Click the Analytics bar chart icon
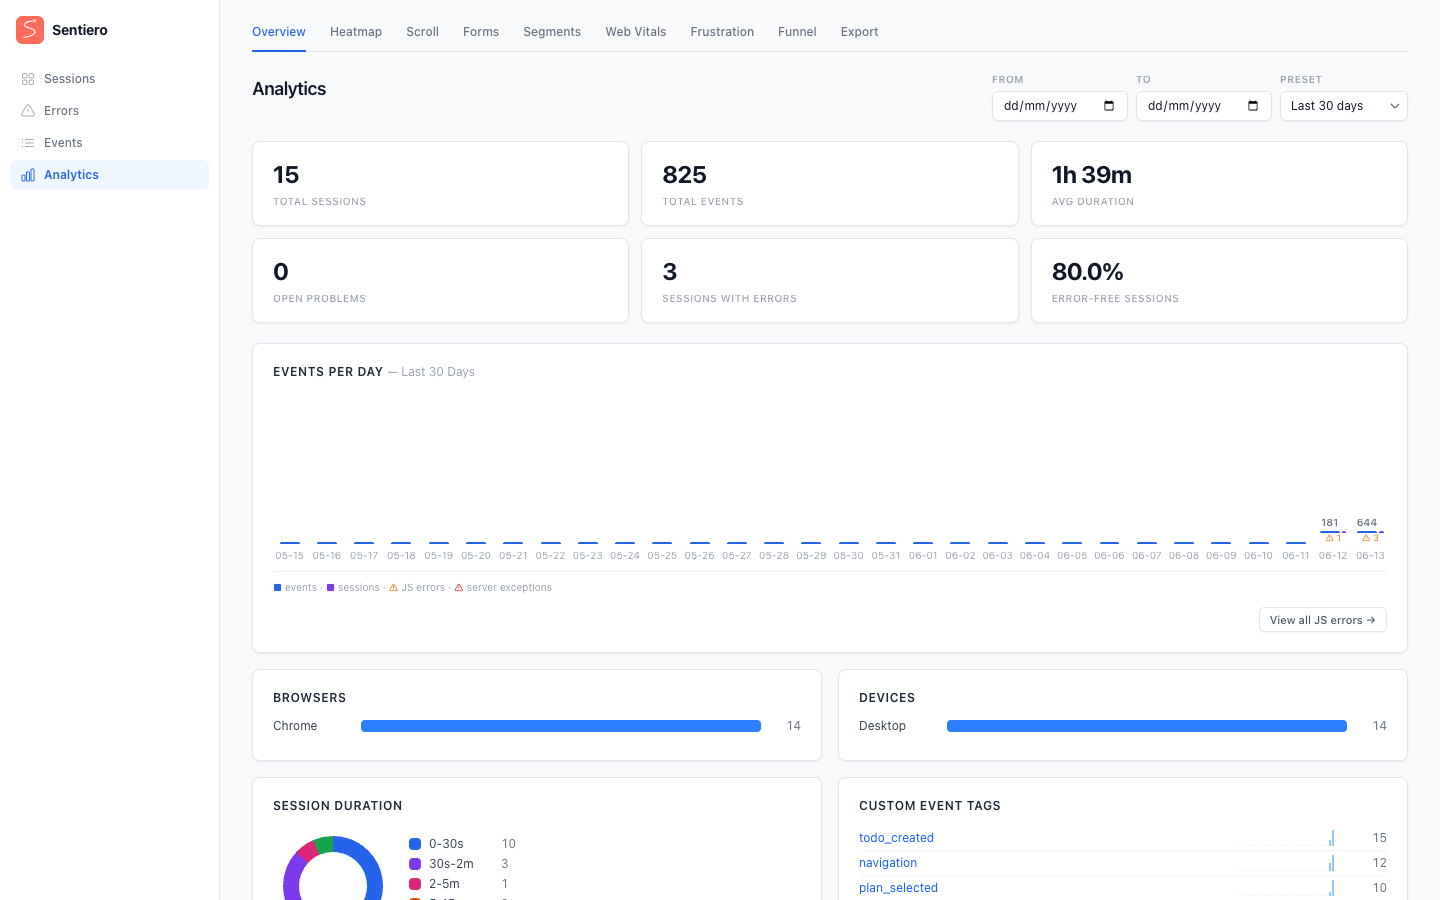This screenshot has height=900, width=1440. click(x=28, y=175)
